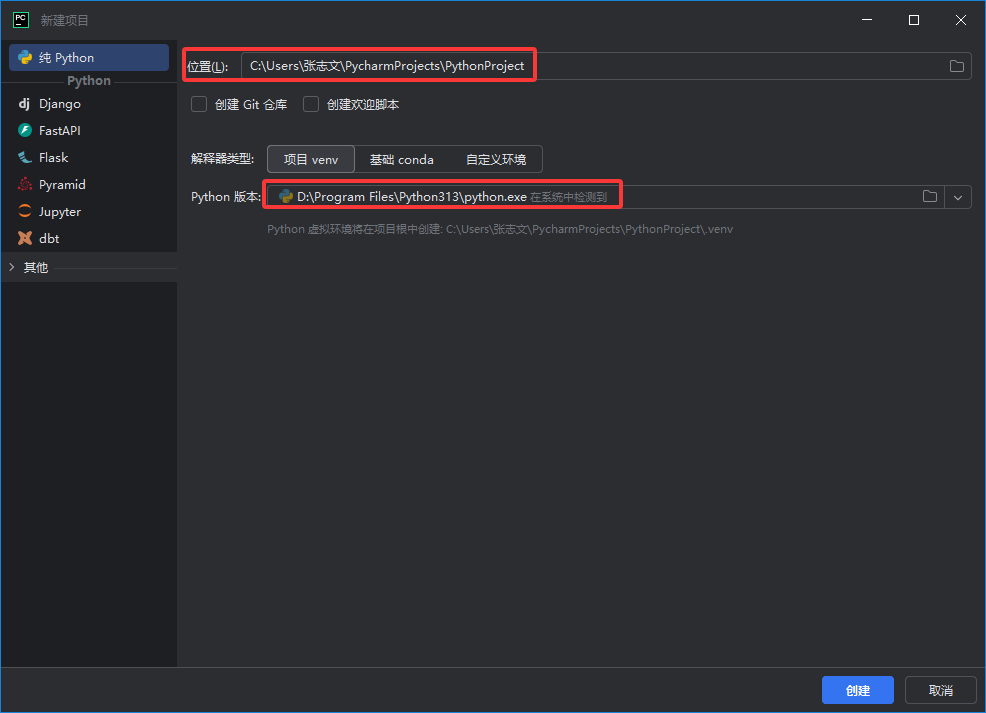
Task: Select 基础 conda interpreter type
Action: (401, 159)
